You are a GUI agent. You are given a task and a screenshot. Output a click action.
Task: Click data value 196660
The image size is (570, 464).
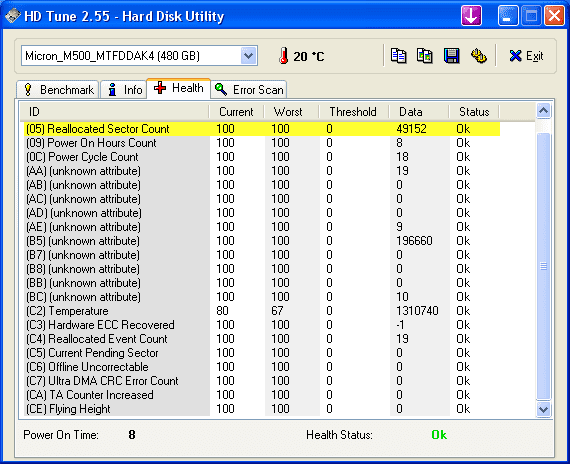coord(414,241)
